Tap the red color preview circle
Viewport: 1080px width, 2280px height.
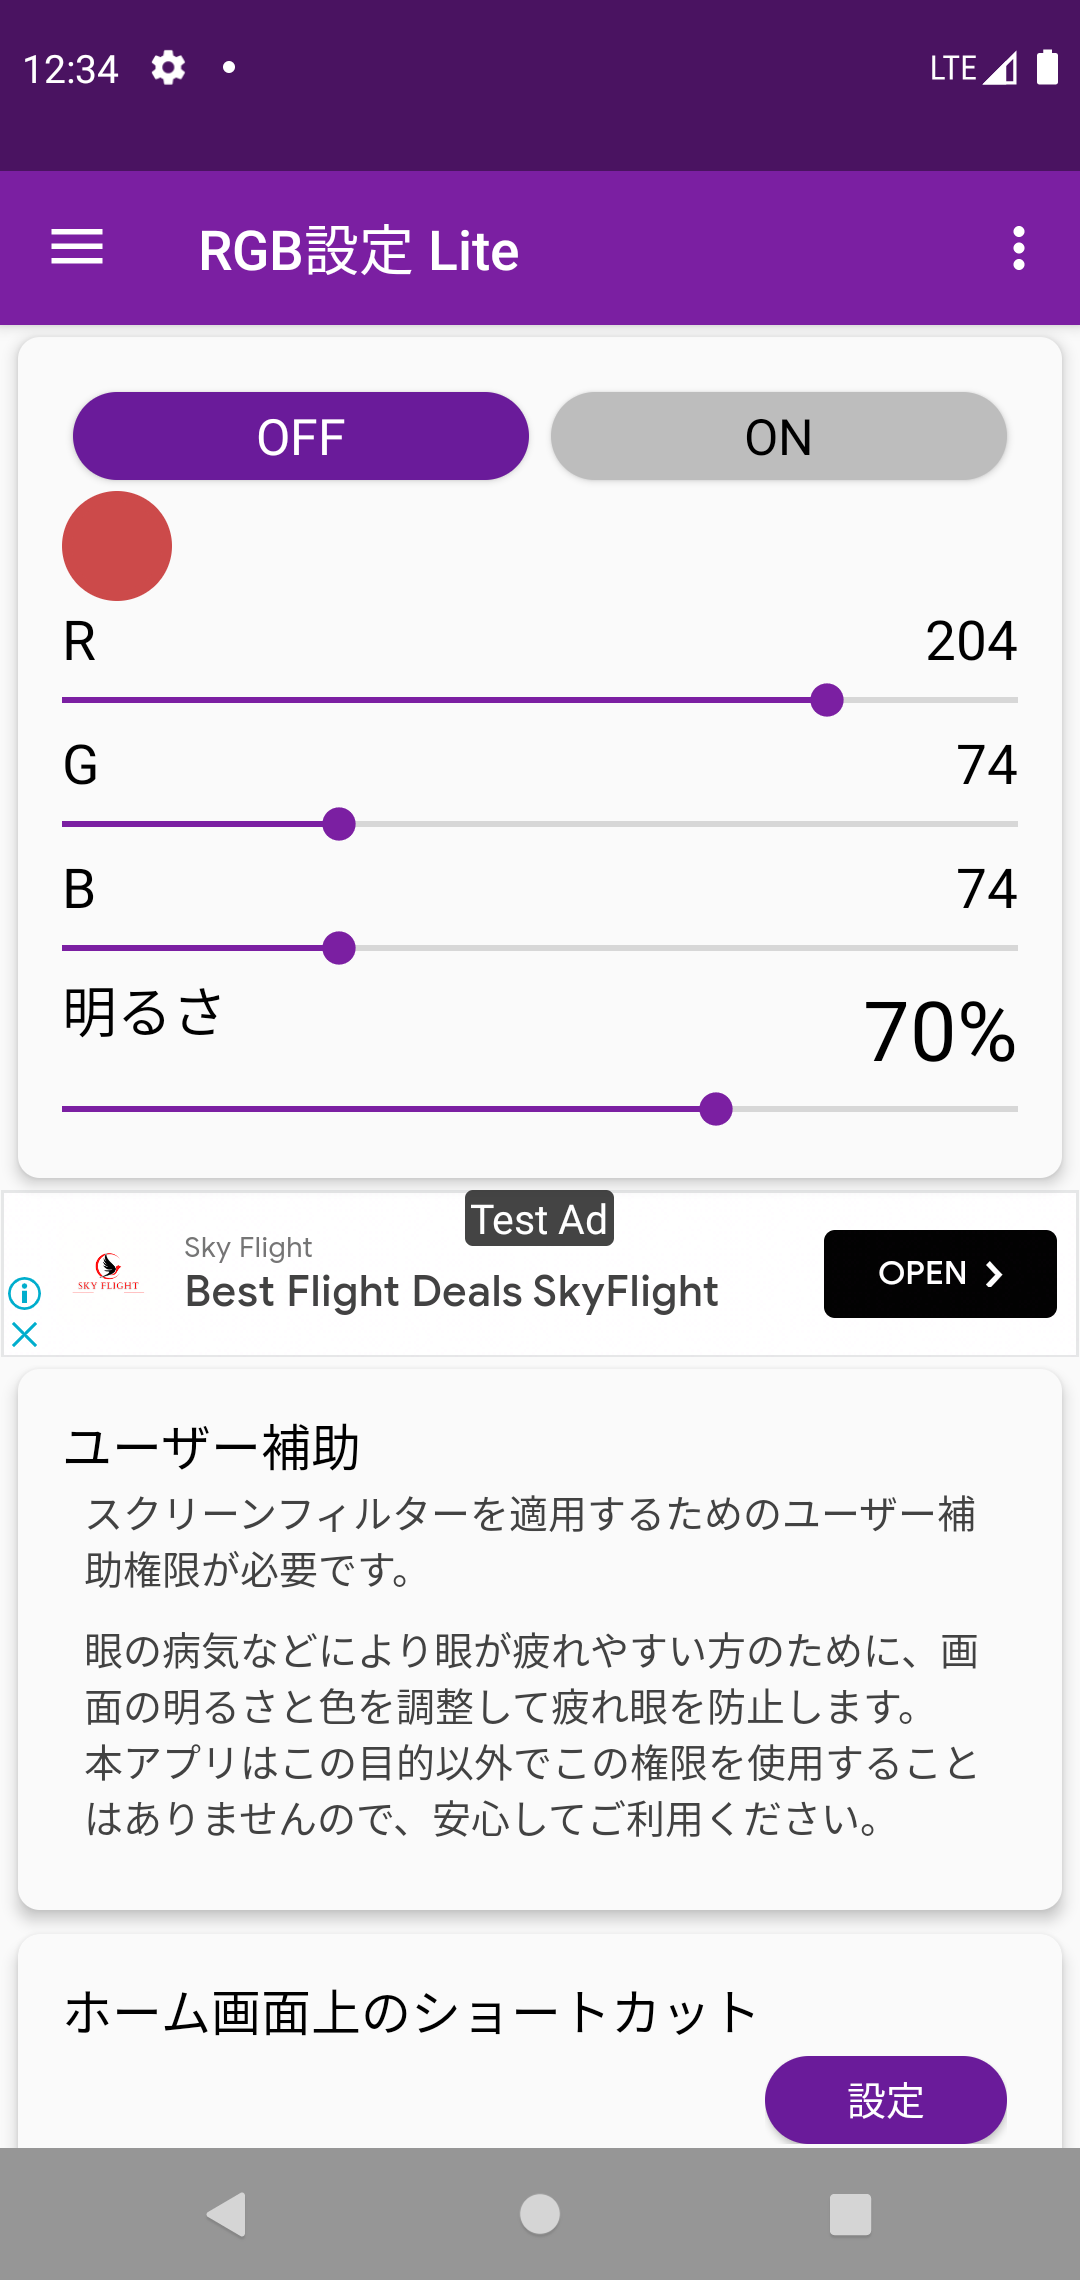pos(117,546)
